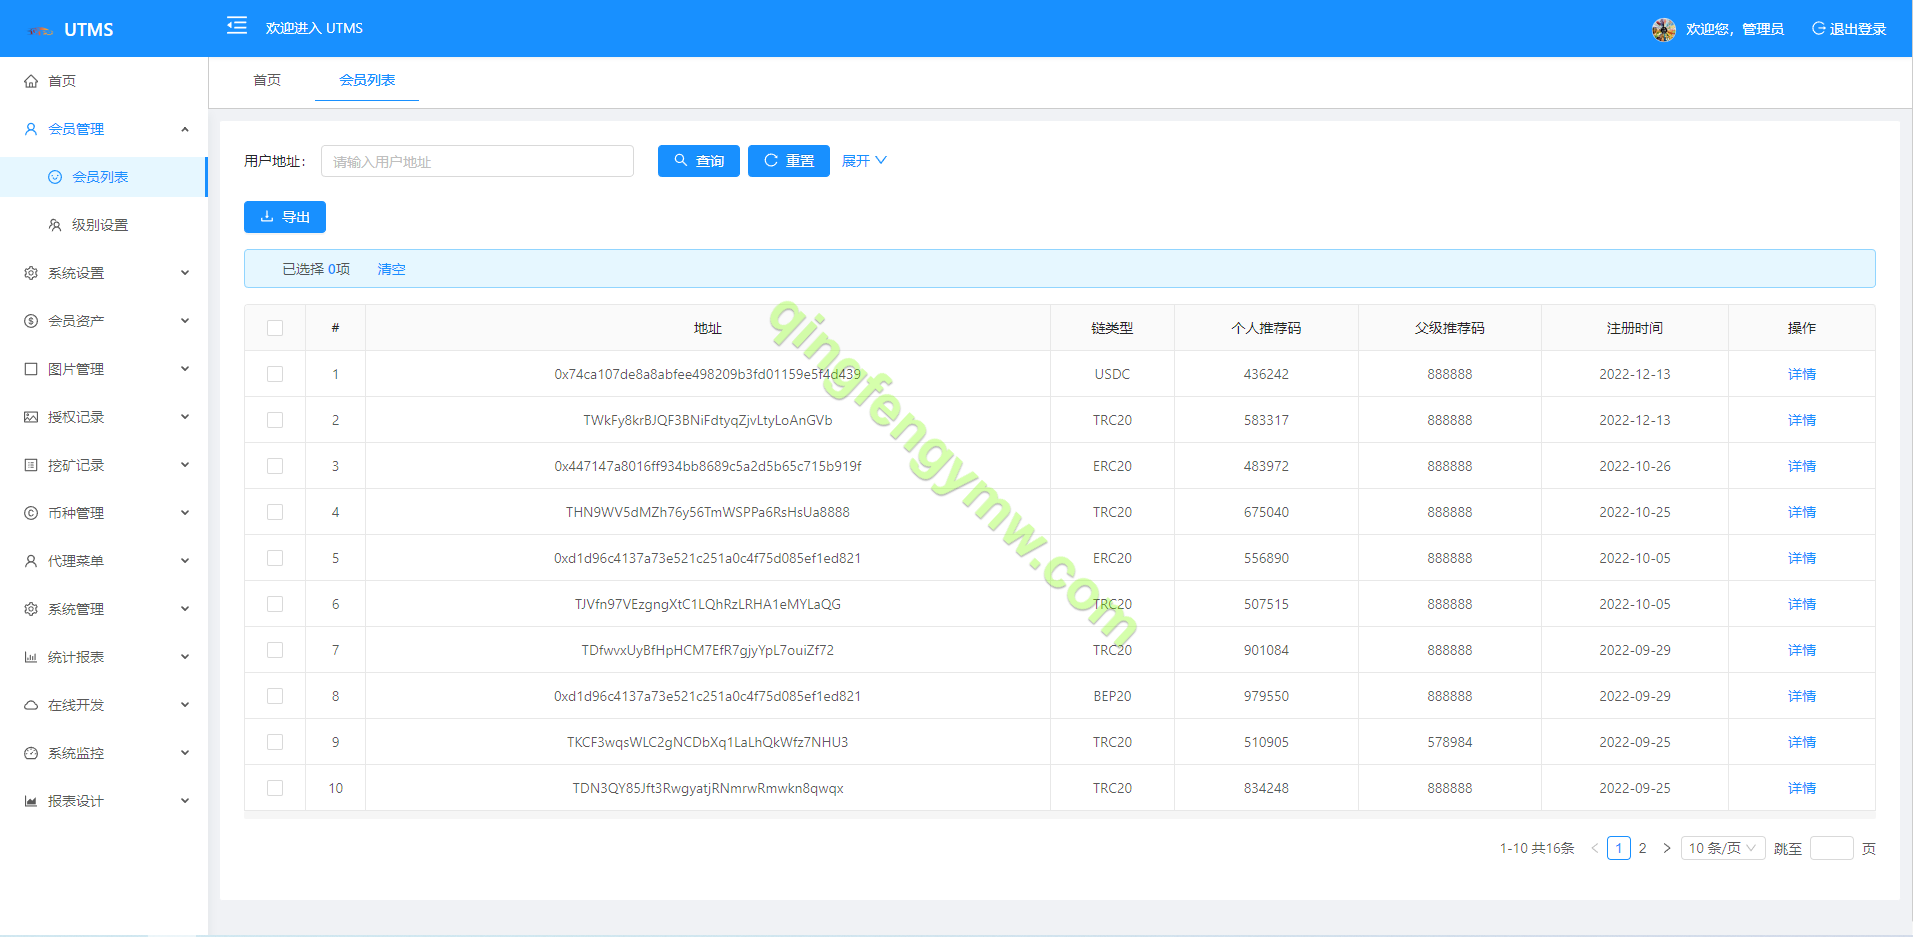The width and height of the screenshot is (1913, 937).
Task: Click the 查询 search button
Action: (x=699, y=161)
